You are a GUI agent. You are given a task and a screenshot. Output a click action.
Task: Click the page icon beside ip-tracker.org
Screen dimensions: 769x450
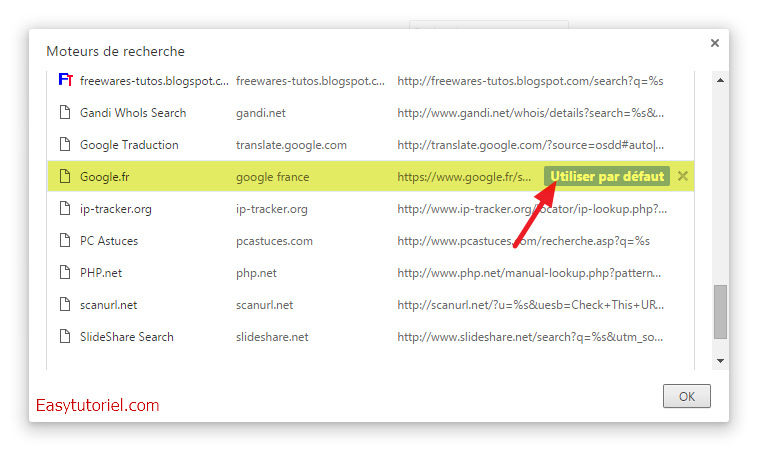pyautogui.click(x=65, y=208)
